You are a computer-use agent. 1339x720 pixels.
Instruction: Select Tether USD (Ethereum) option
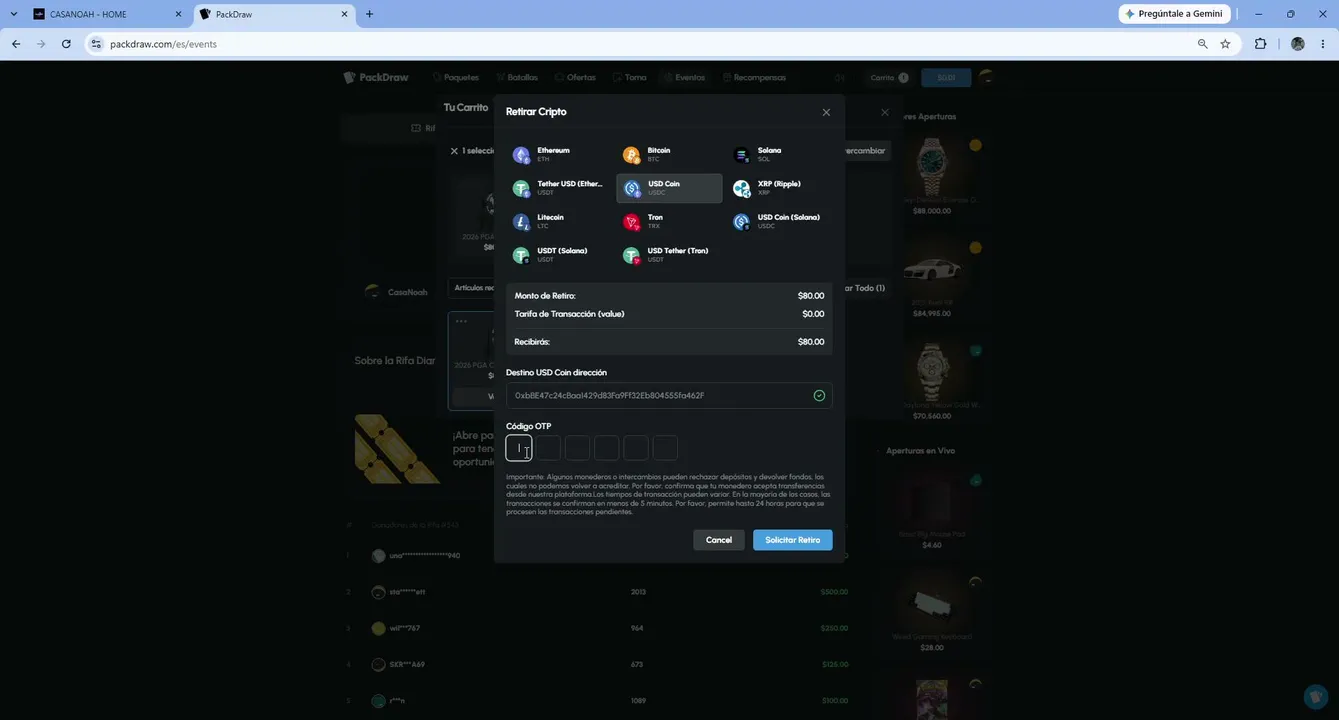click(x=559, y=188)
